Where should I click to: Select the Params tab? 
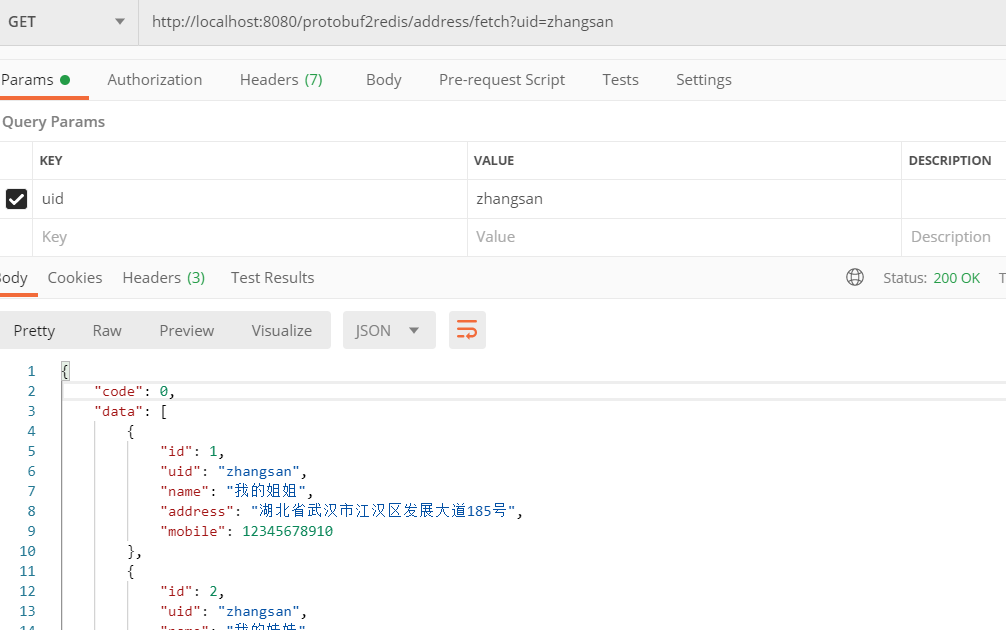[35, 80]
